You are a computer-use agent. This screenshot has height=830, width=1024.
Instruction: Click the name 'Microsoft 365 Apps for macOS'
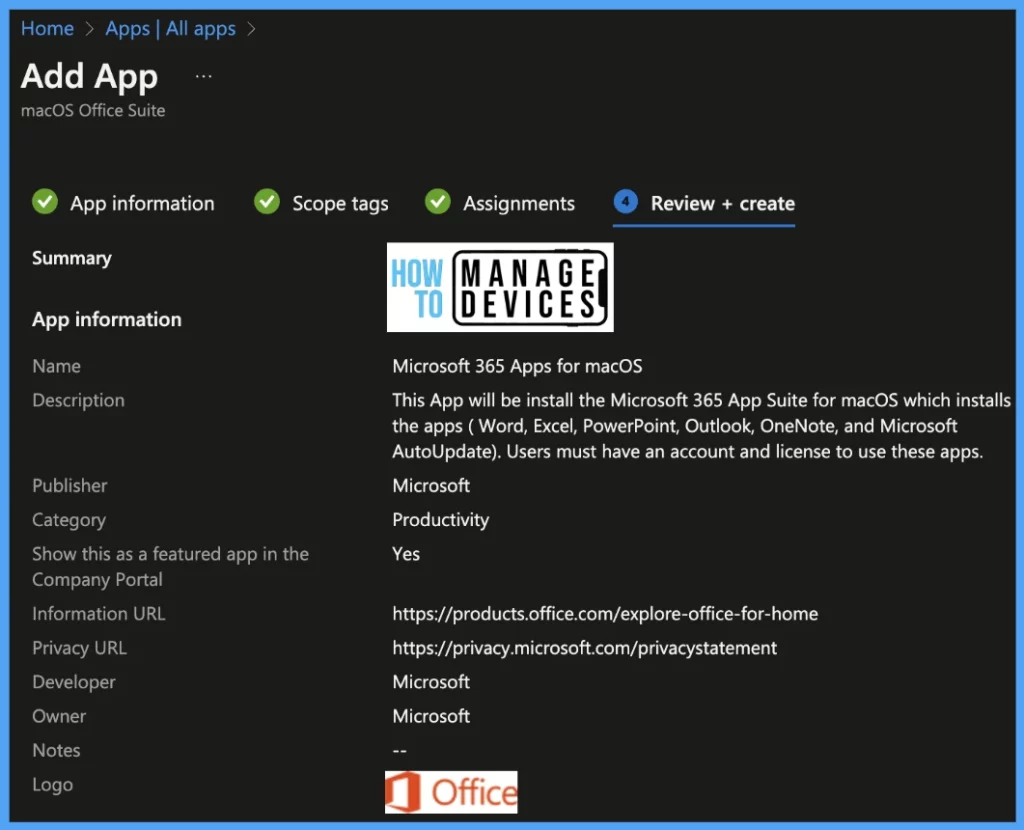pyautogui.click(x=517, y=366)
